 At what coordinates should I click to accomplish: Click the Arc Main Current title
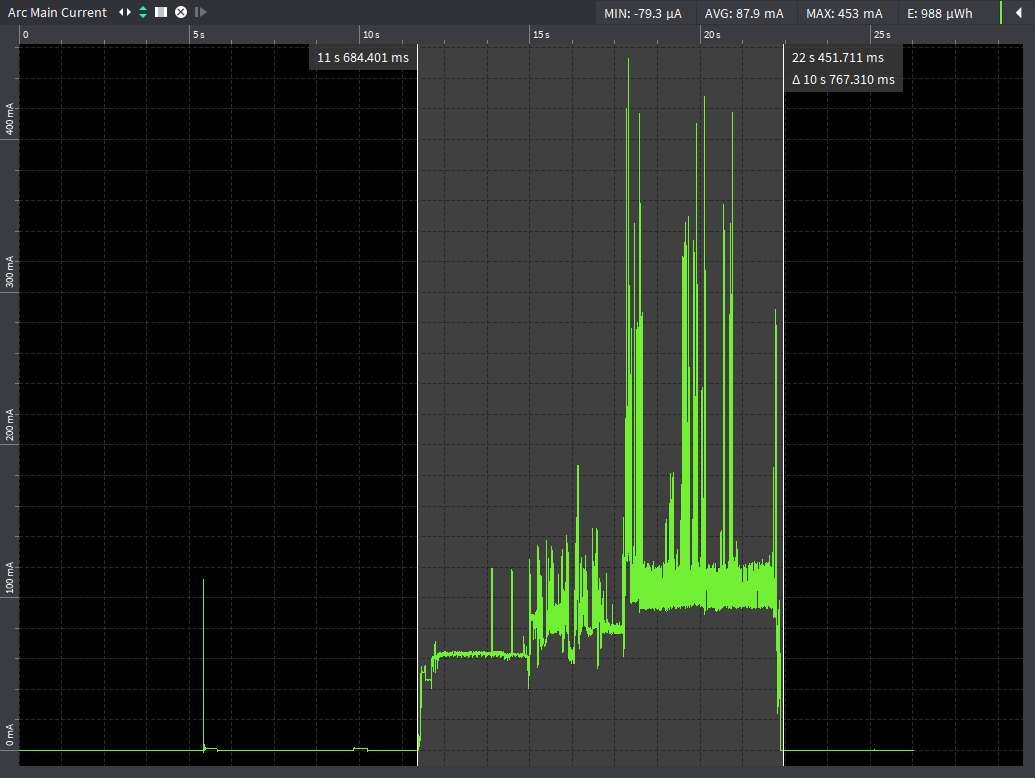pyautogui.click(x=57, y=13)
